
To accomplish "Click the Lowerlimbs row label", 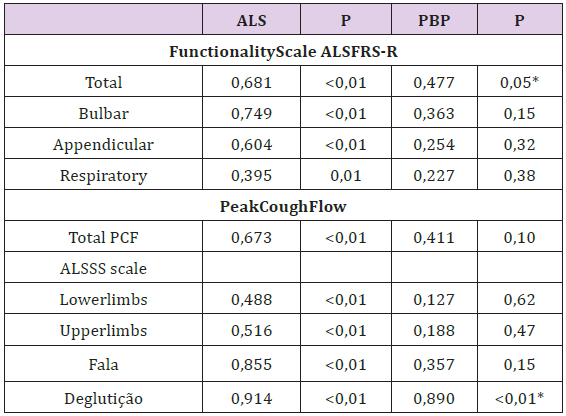I will click(x=104, y=300).
